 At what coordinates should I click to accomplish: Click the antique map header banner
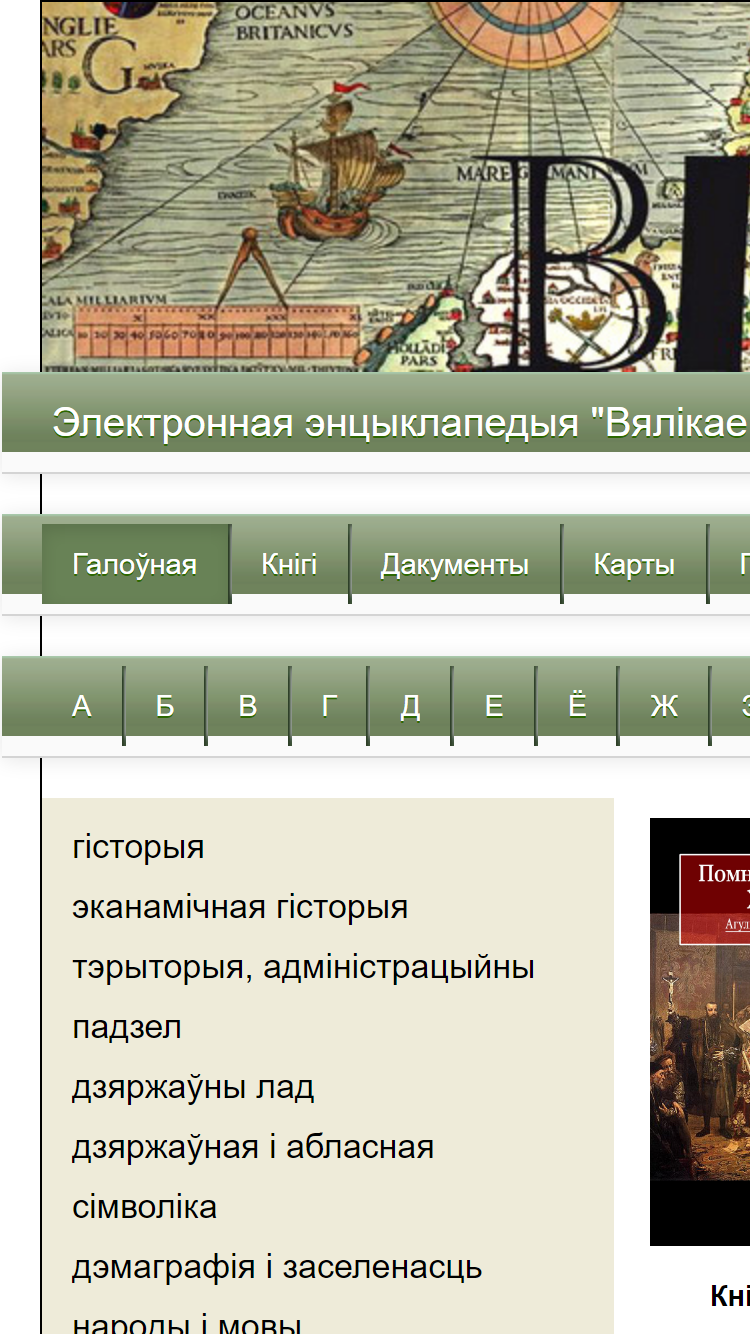coord(396,186)
